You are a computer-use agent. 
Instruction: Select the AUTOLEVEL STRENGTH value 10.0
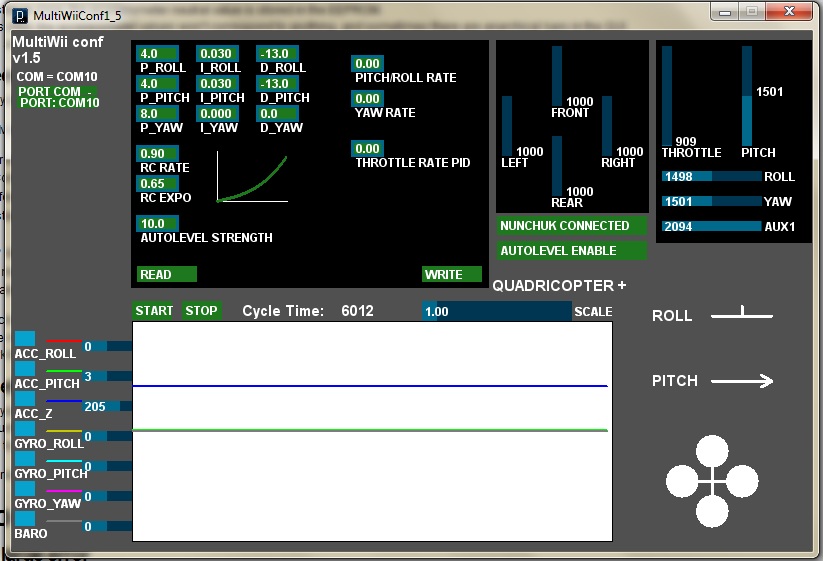point(157,223)
